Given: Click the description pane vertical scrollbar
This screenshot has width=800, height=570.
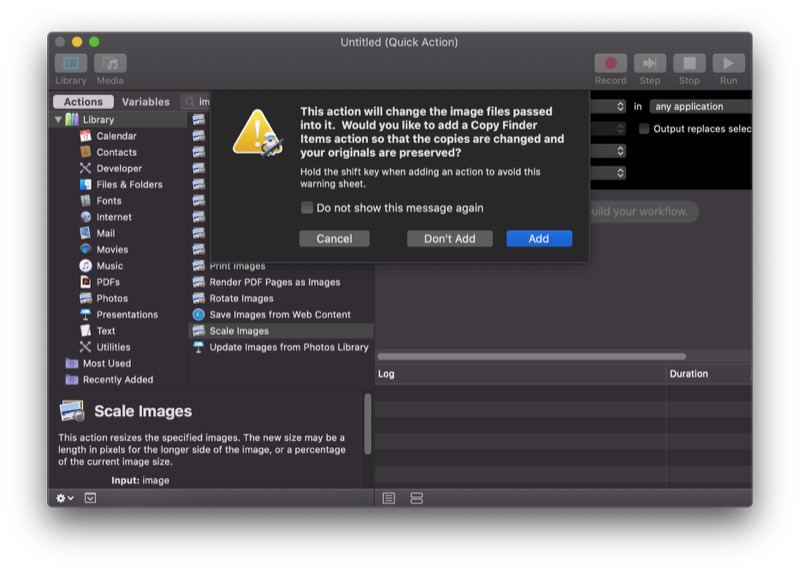Looking at the screenshot, I should [x=367, y=424].
